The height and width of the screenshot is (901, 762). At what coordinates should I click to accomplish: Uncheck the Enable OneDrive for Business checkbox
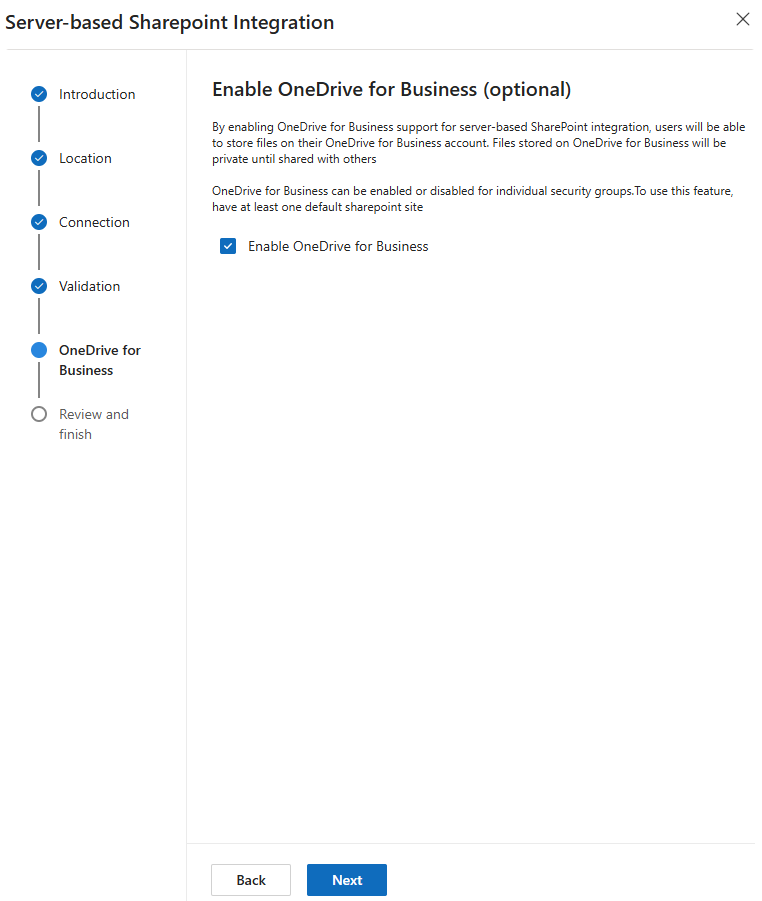(x=228, y=246)
